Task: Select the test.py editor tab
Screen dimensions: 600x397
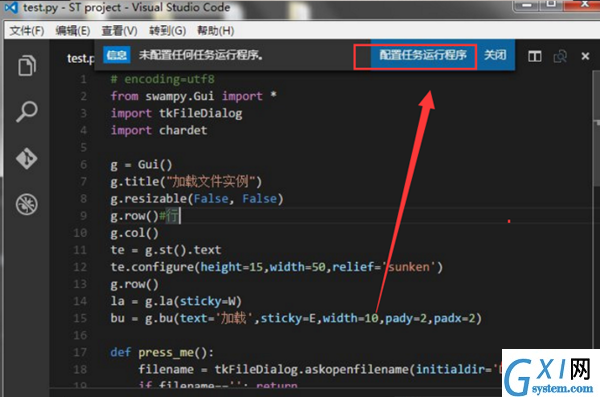Action: tap(80, 58)
